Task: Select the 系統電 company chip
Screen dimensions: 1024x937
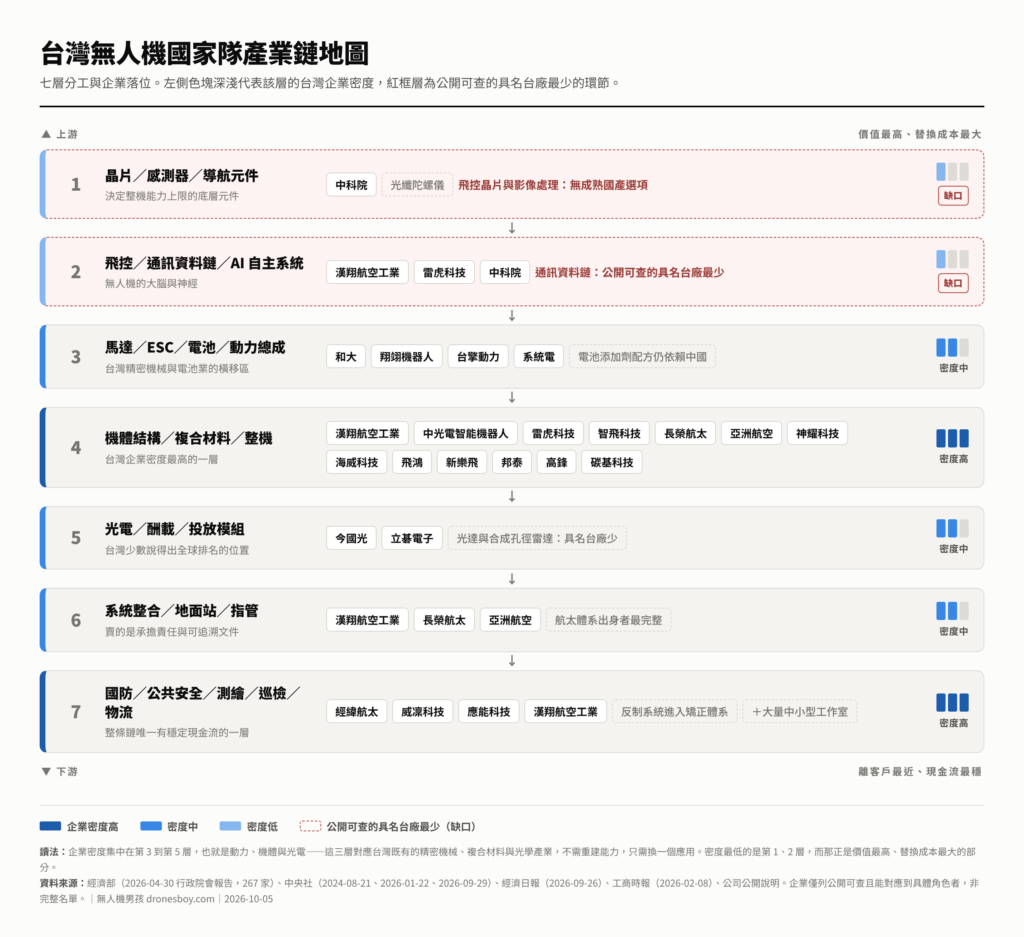Action: [539, 357]
